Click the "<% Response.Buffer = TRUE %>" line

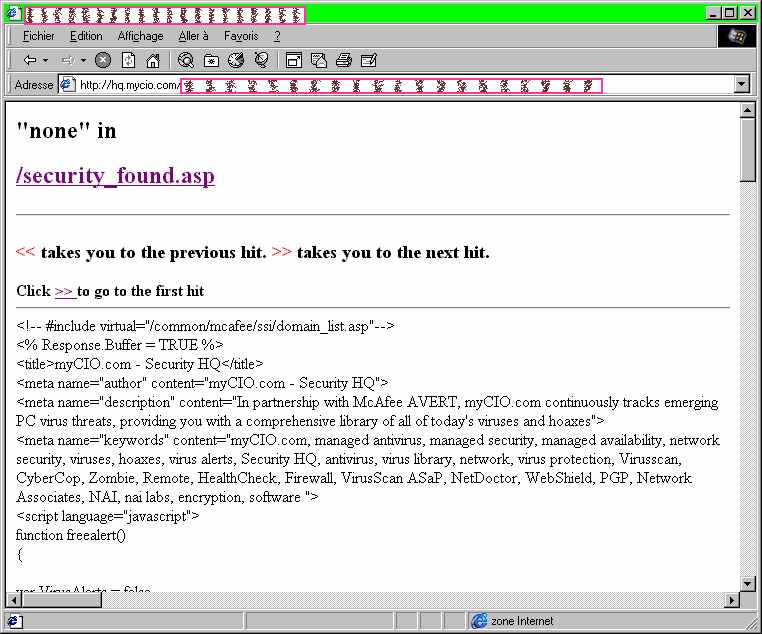[120, 345]
